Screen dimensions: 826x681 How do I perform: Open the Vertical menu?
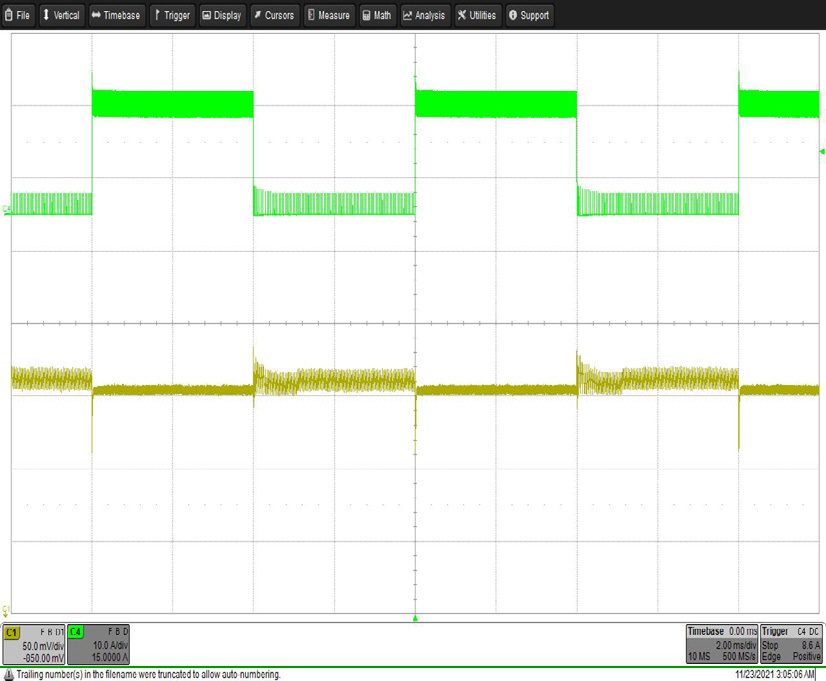61,15
